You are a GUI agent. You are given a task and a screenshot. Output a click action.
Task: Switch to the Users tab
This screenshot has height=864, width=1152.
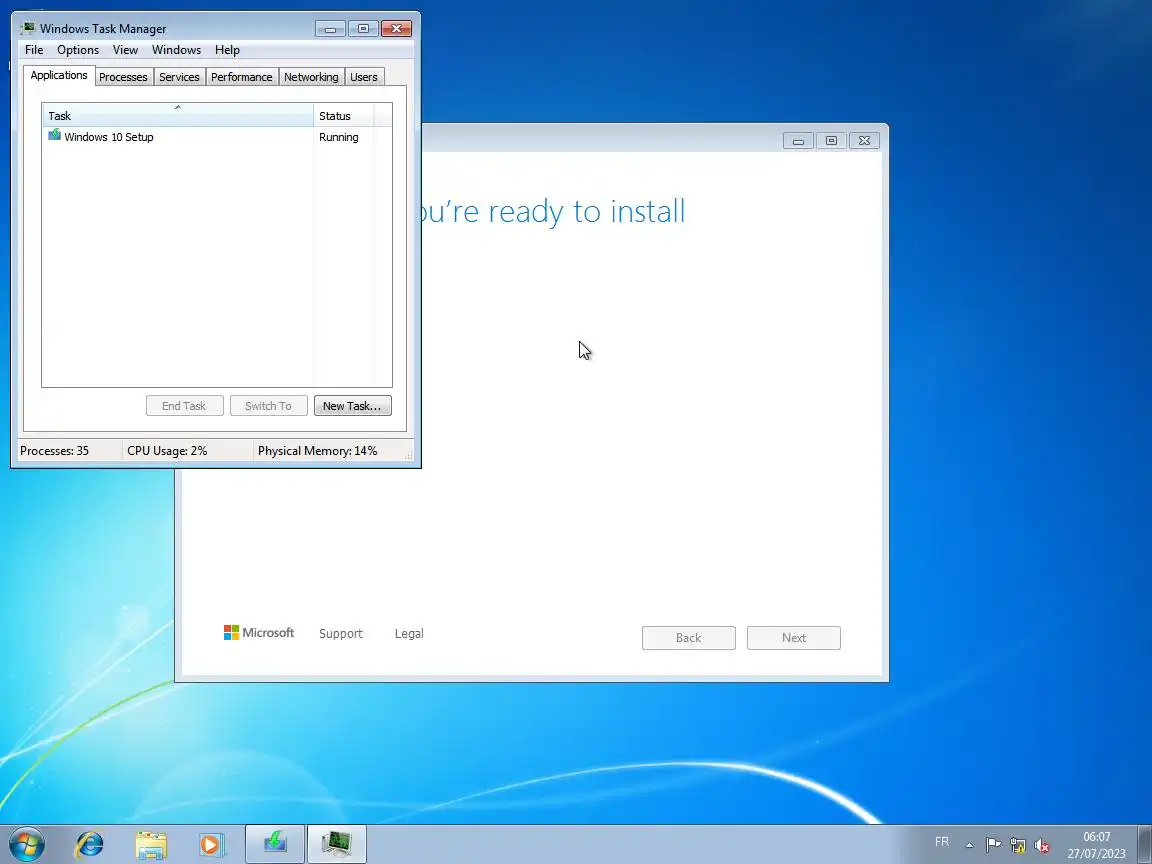point(364,76)
